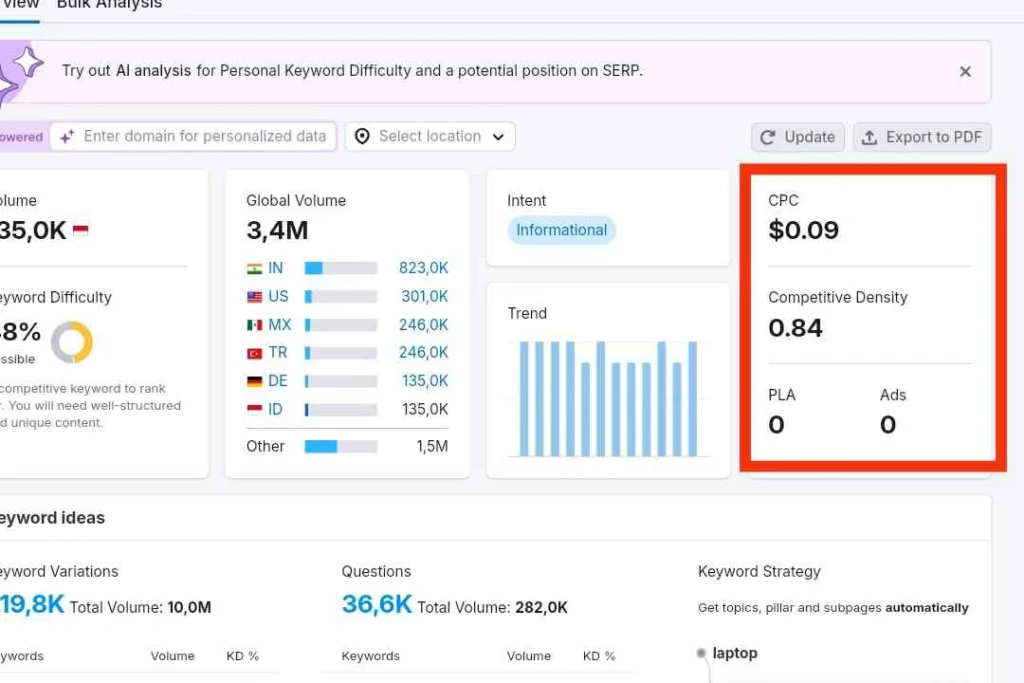Click the Competitive Density 0.84 value
The image size is (1024, 683).
[795, 328]
